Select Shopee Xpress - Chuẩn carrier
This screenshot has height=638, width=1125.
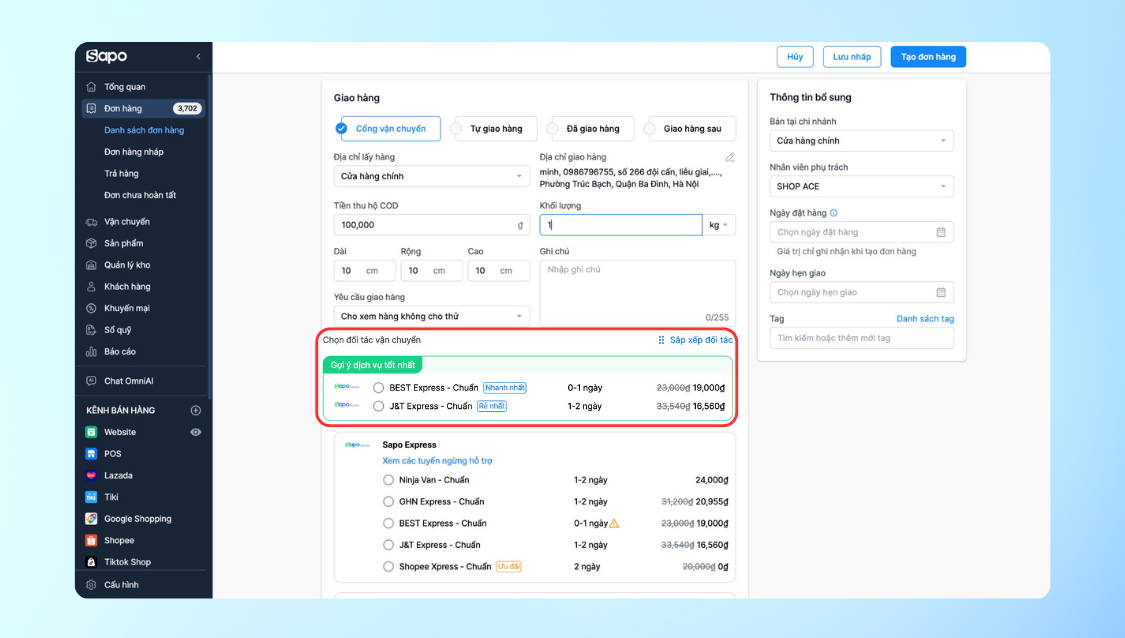388,566
